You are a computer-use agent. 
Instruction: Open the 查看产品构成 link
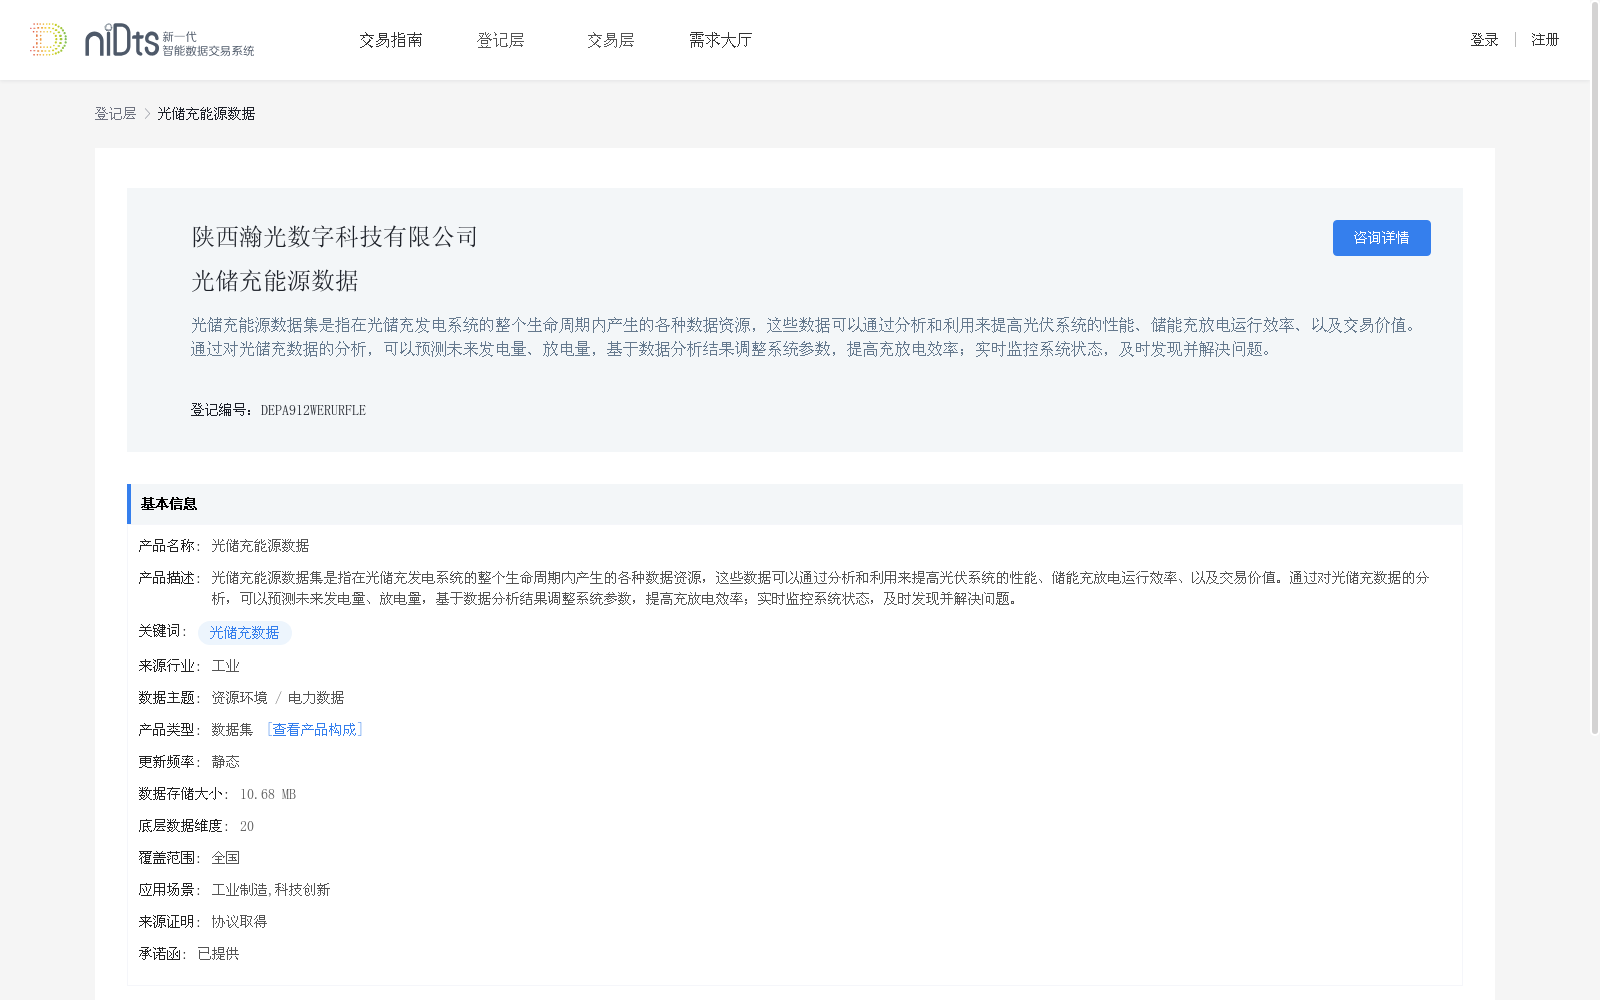pos(314,730)
